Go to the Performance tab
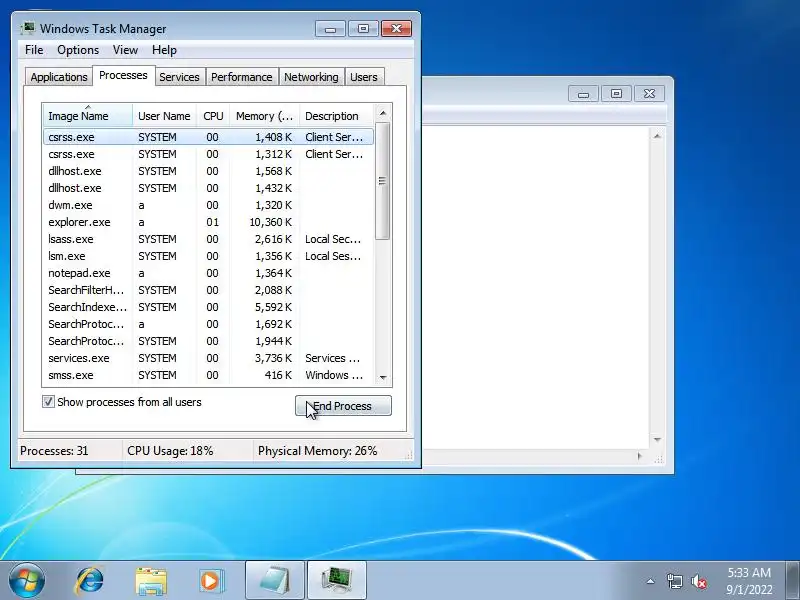The image size is (800, 600). pos(241,77)
